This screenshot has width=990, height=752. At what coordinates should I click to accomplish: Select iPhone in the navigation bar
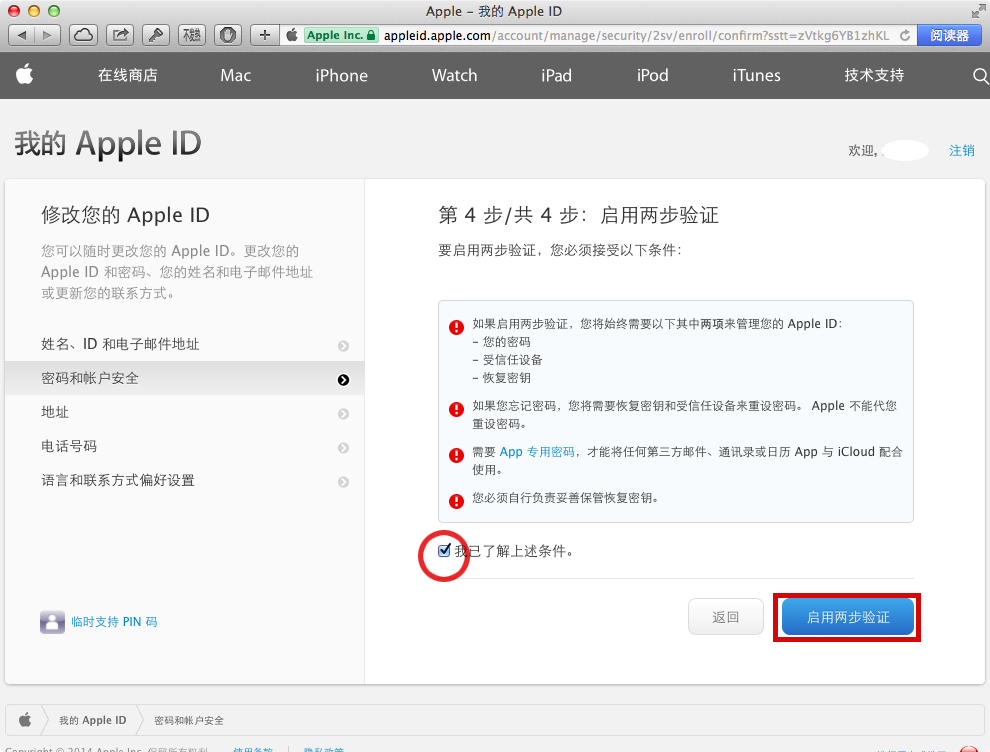pos(342,75)
